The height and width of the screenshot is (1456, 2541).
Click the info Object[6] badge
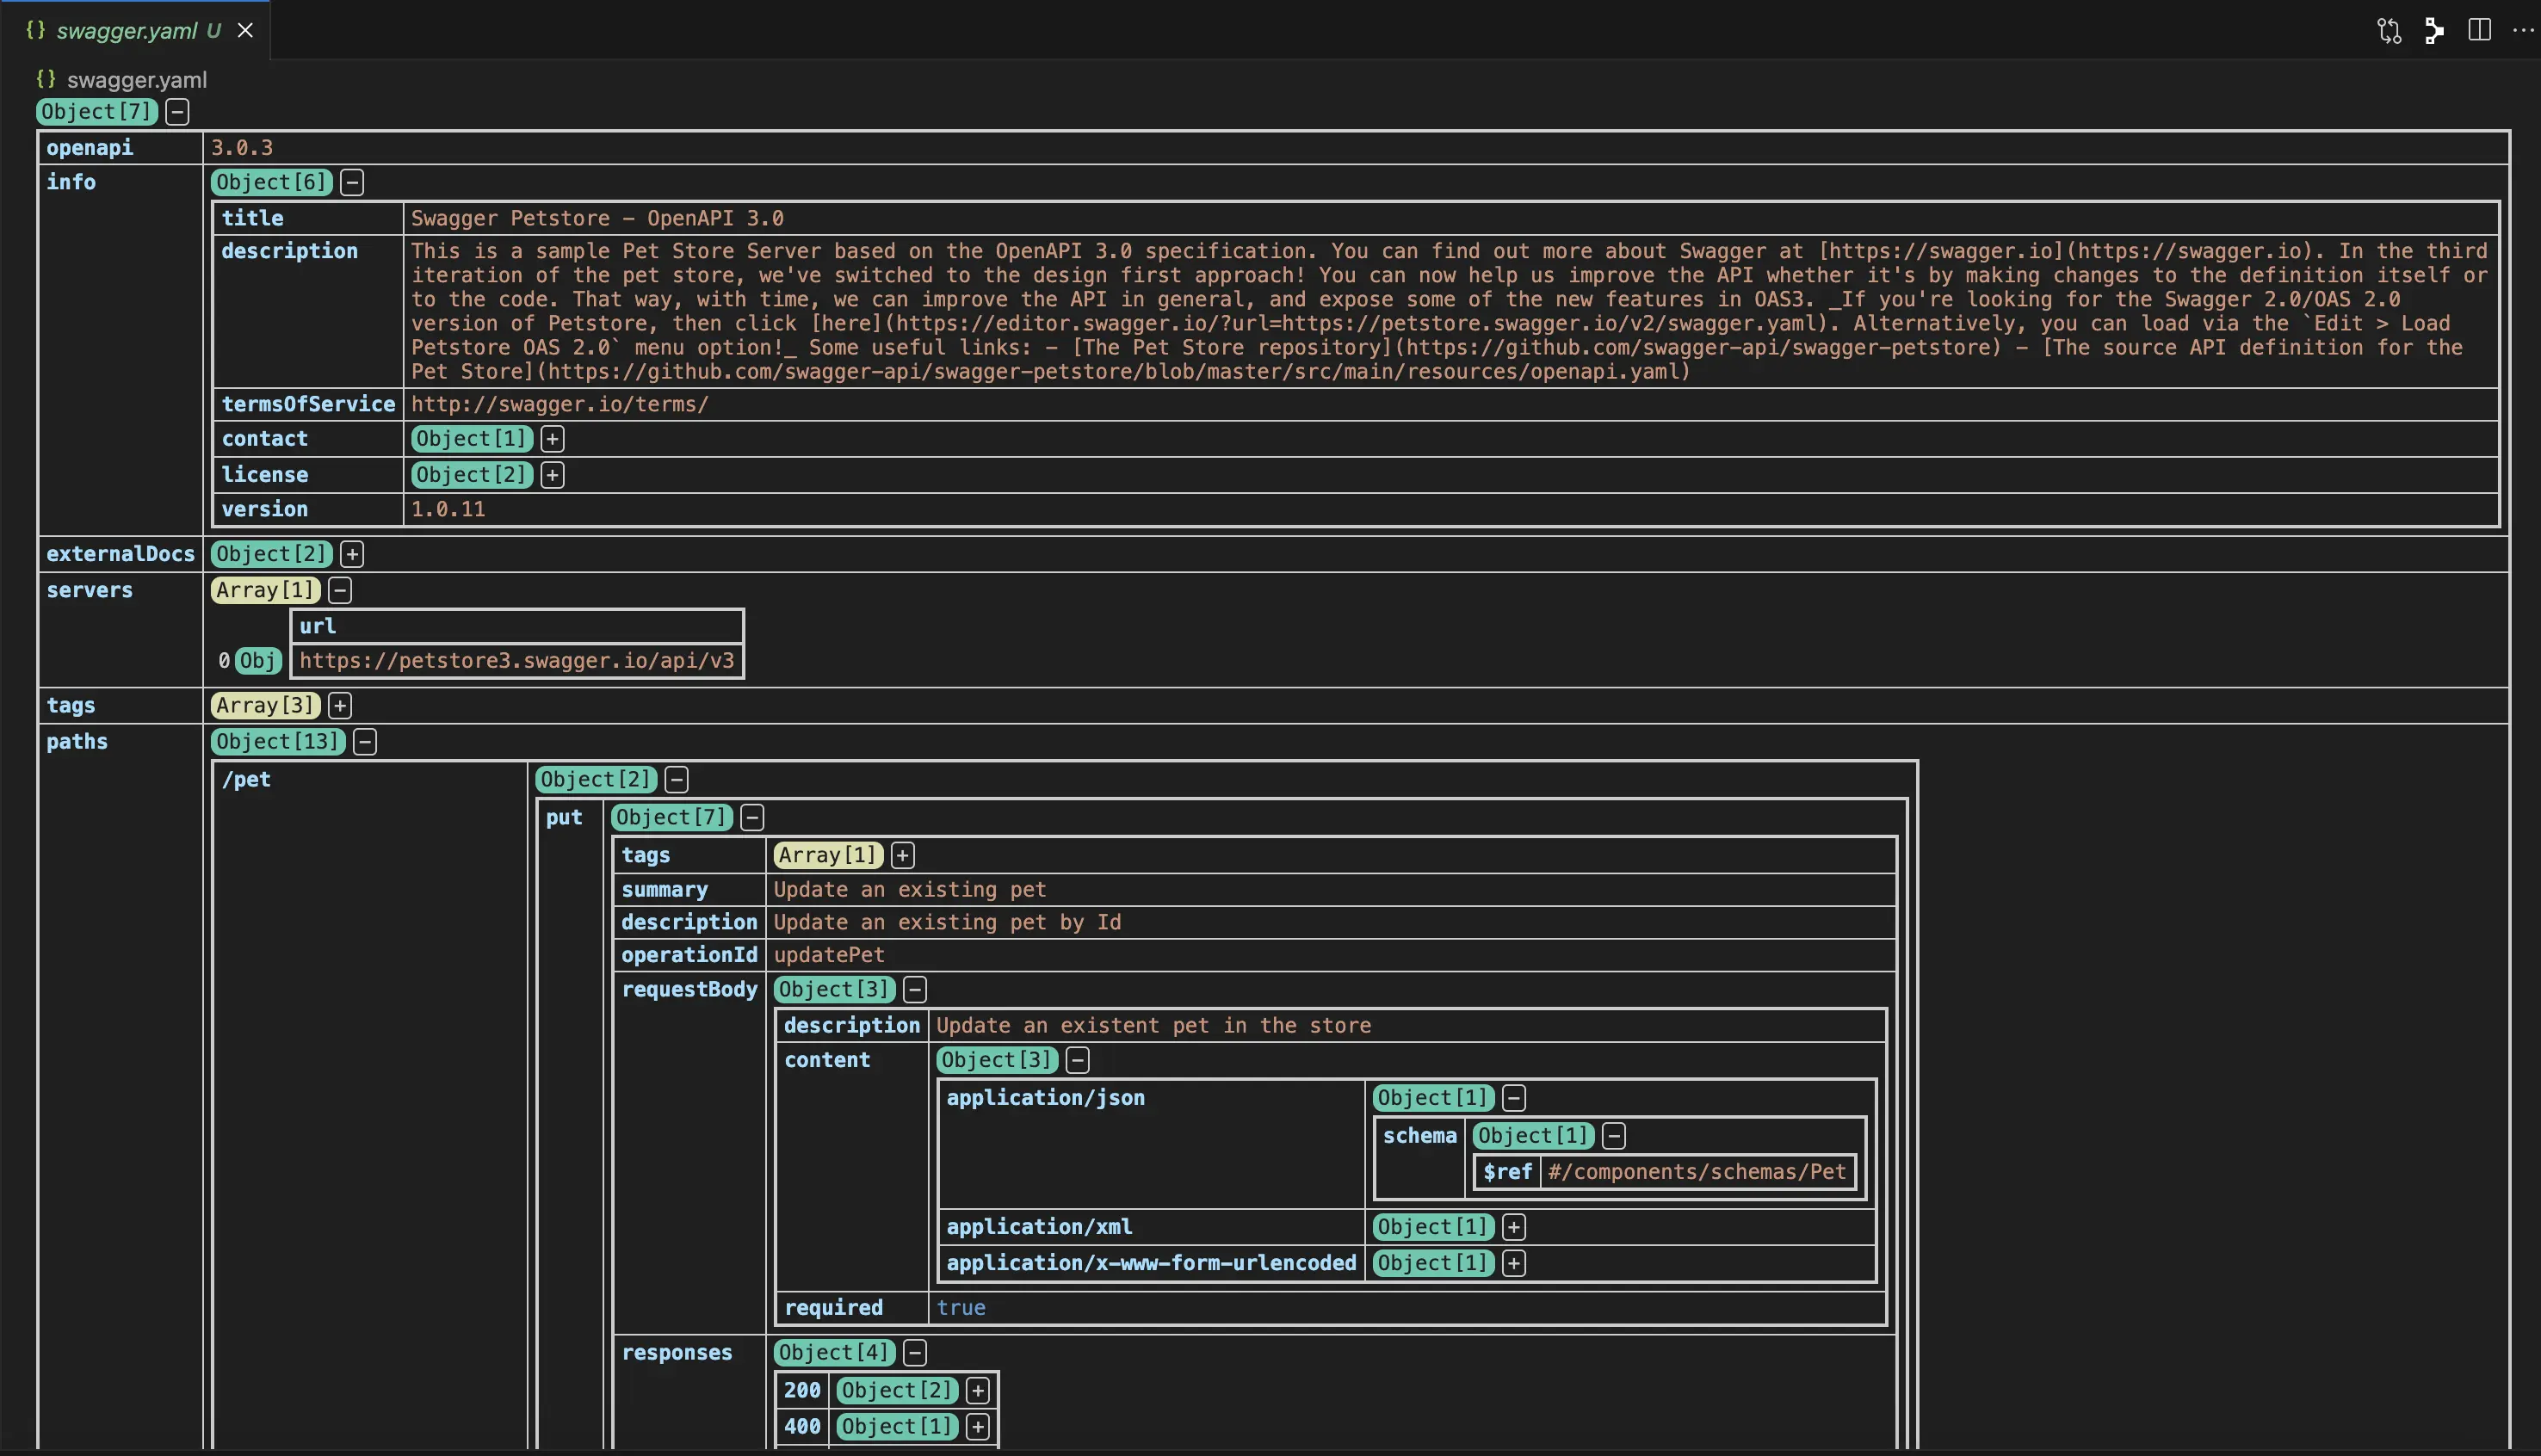point(271,182)
